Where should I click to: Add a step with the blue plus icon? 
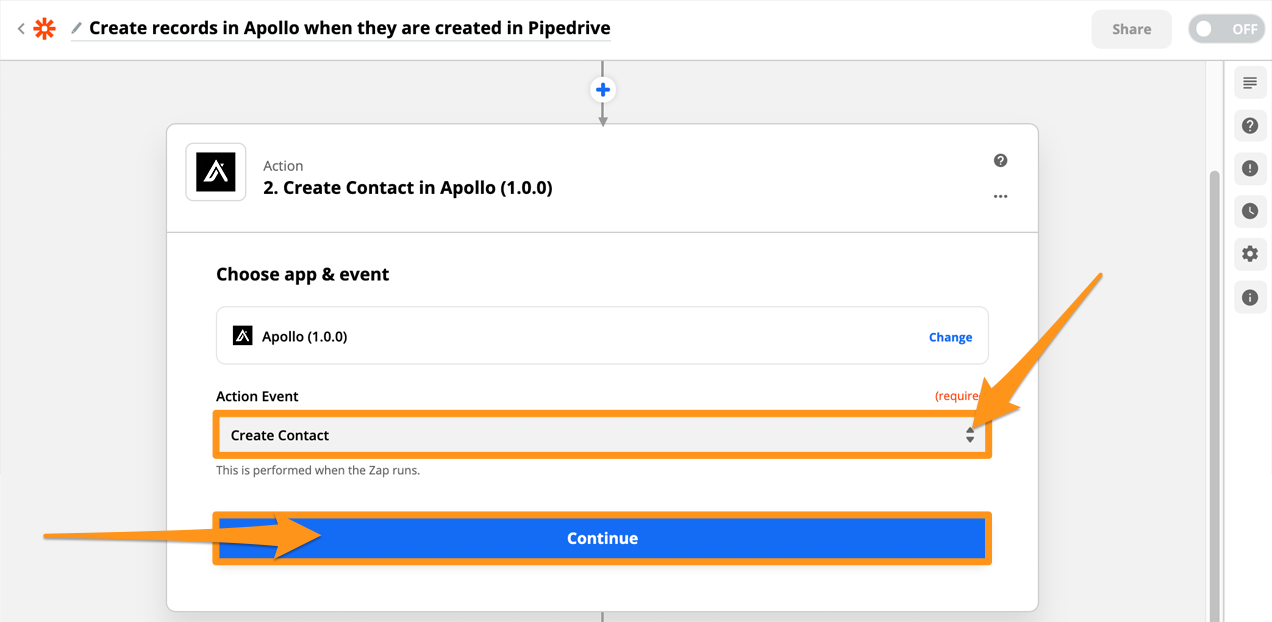pos(603,90)
